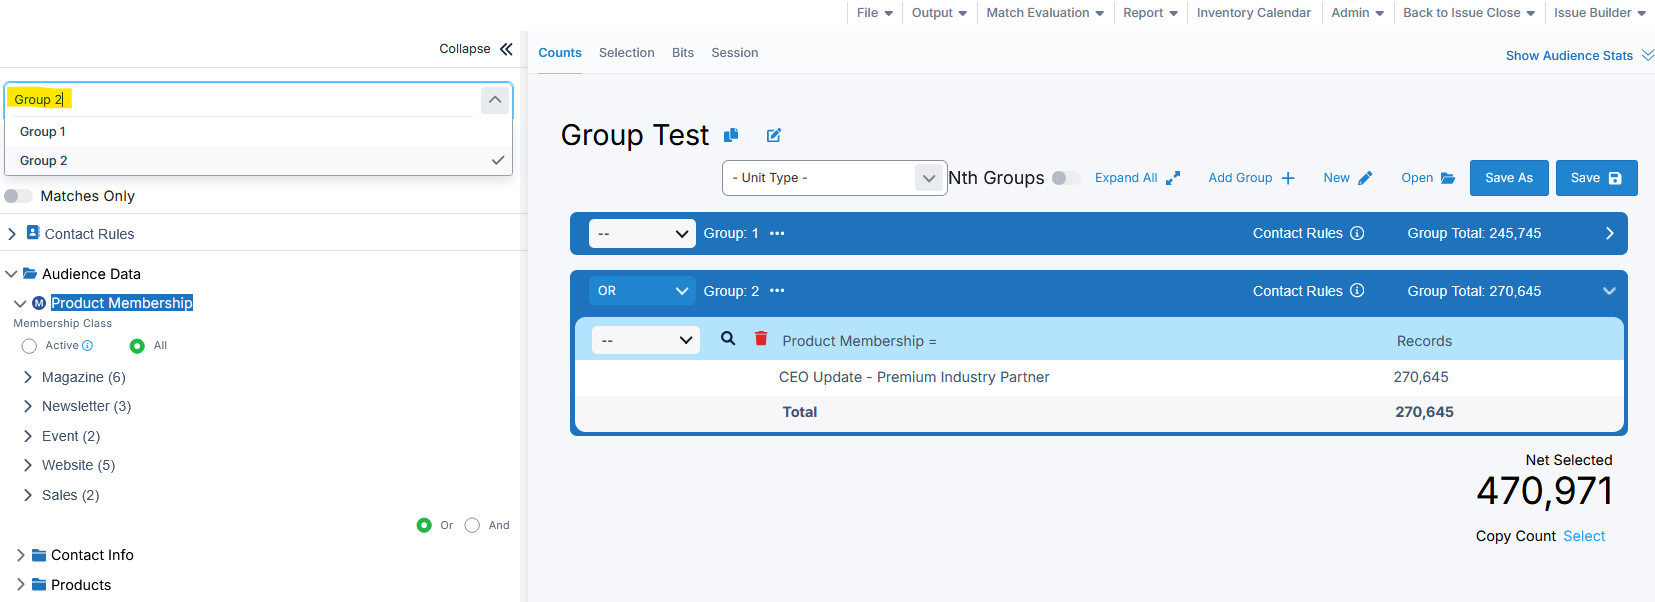Click the edit icon beside Group Test title
Screen dimensions: 1655x602
click(773, 135)
